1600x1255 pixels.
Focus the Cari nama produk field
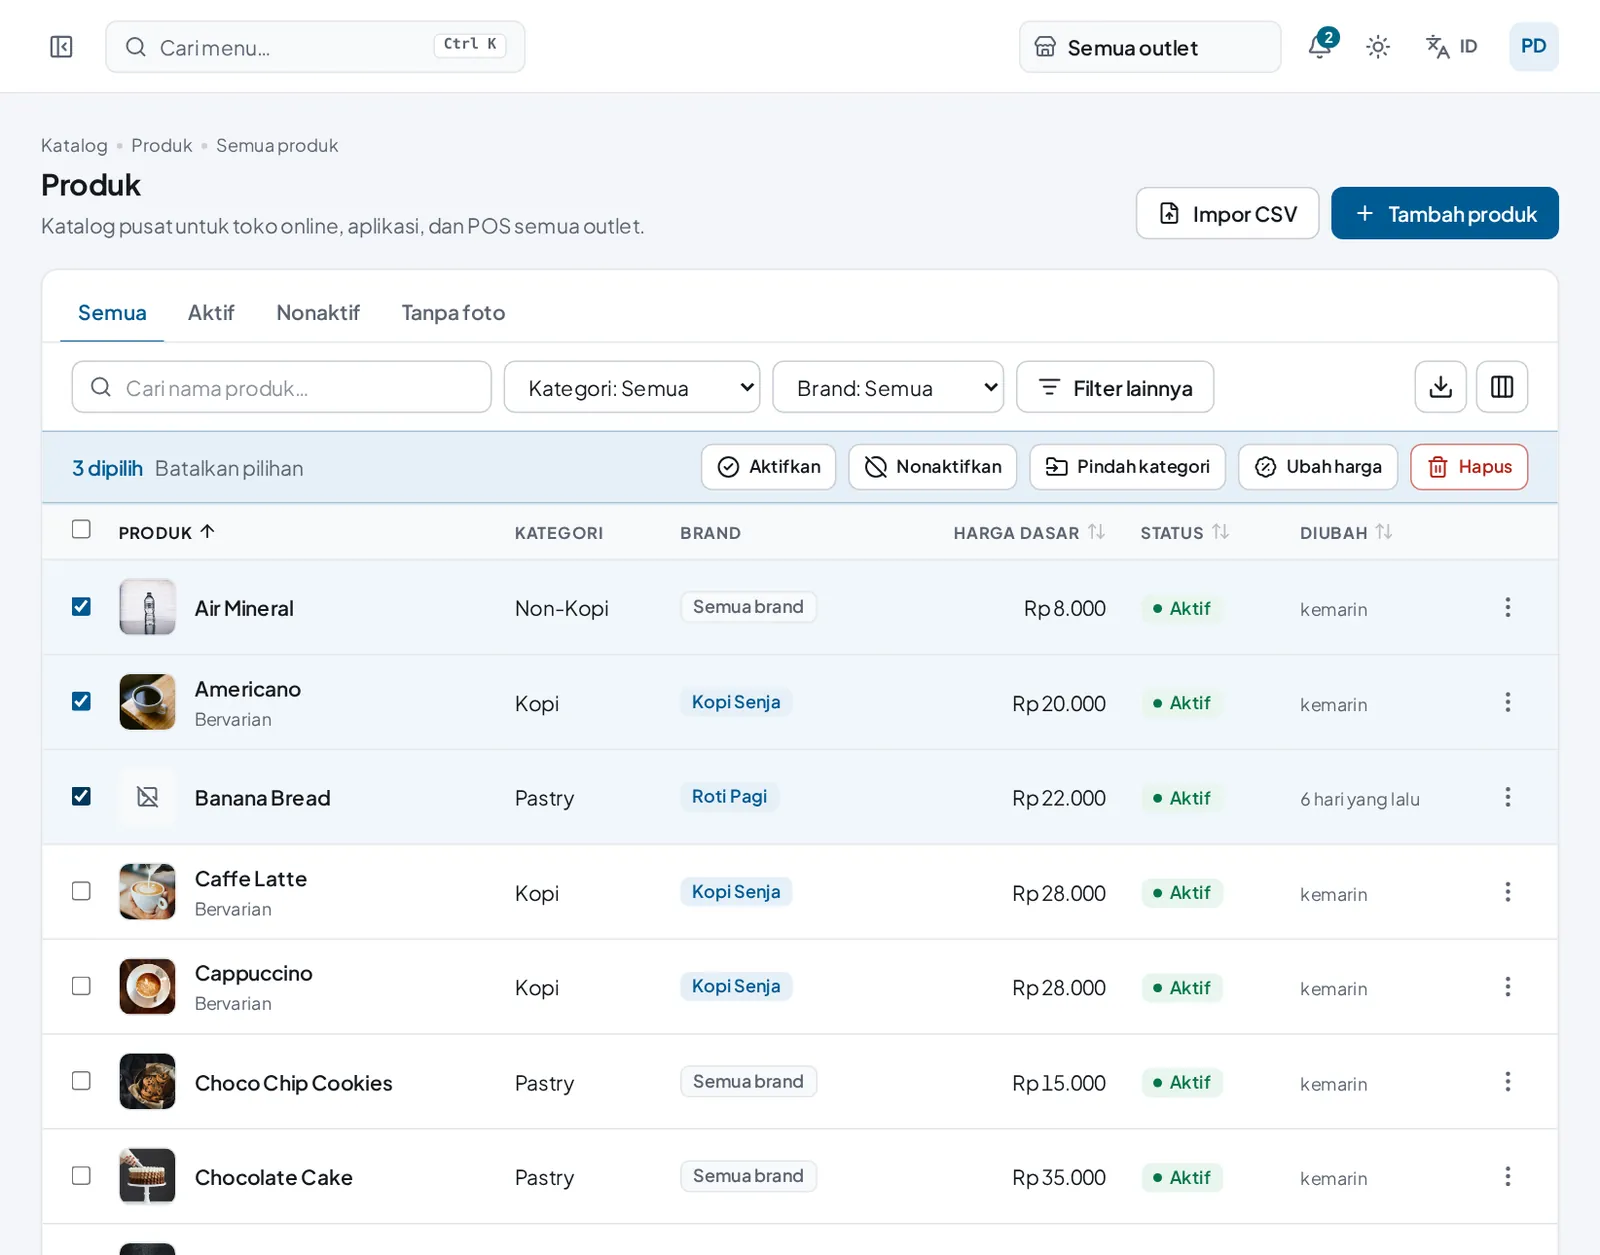281,387
